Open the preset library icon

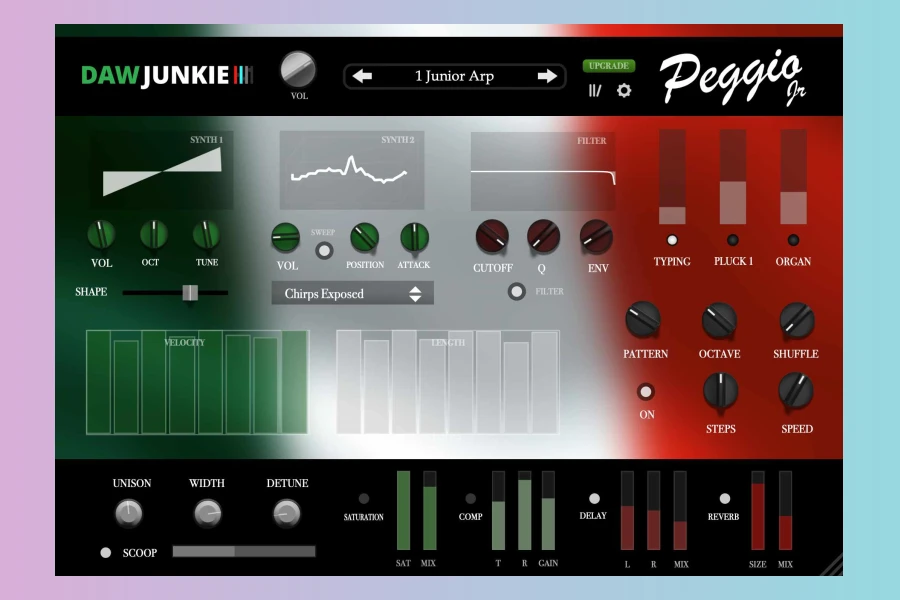595,90
